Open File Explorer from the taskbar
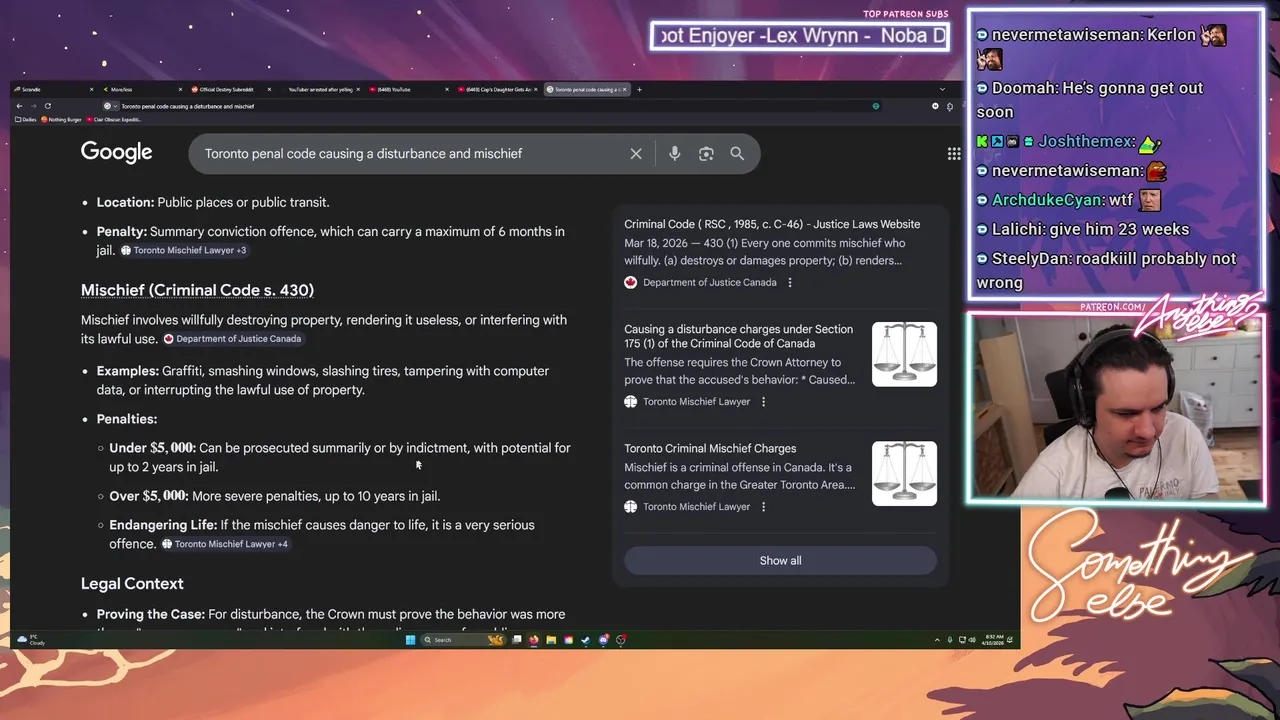Viewport: 1280px width, 720px height. click(551, 640)
